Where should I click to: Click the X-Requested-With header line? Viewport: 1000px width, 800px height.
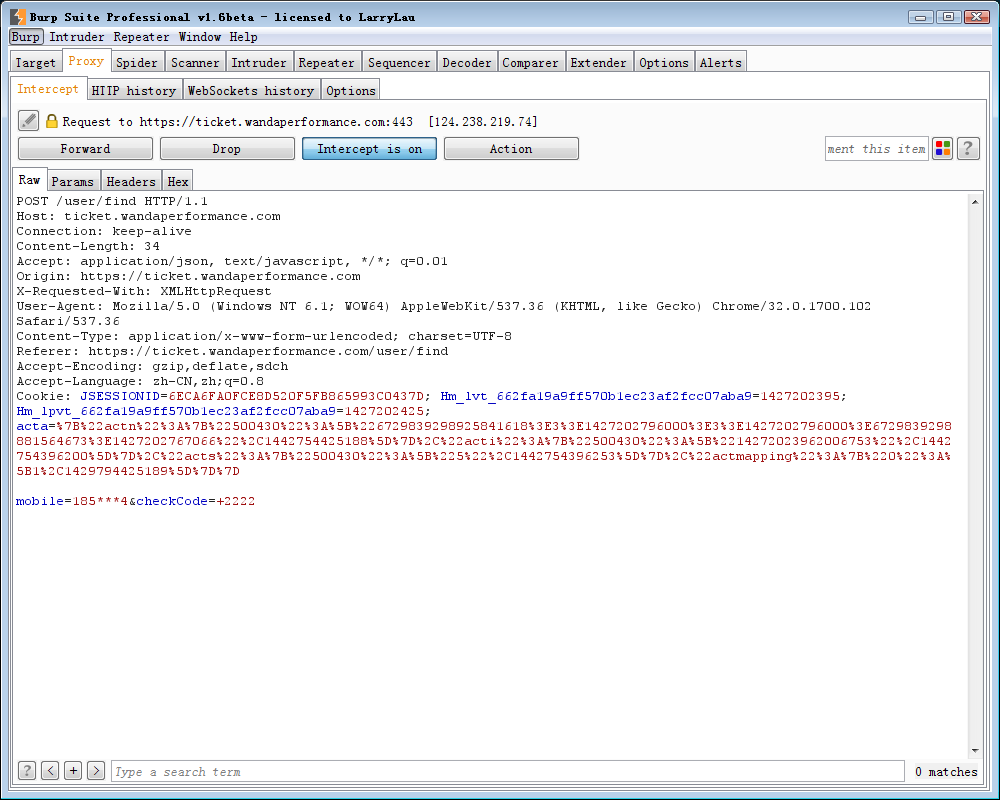[x=144, y=291]
